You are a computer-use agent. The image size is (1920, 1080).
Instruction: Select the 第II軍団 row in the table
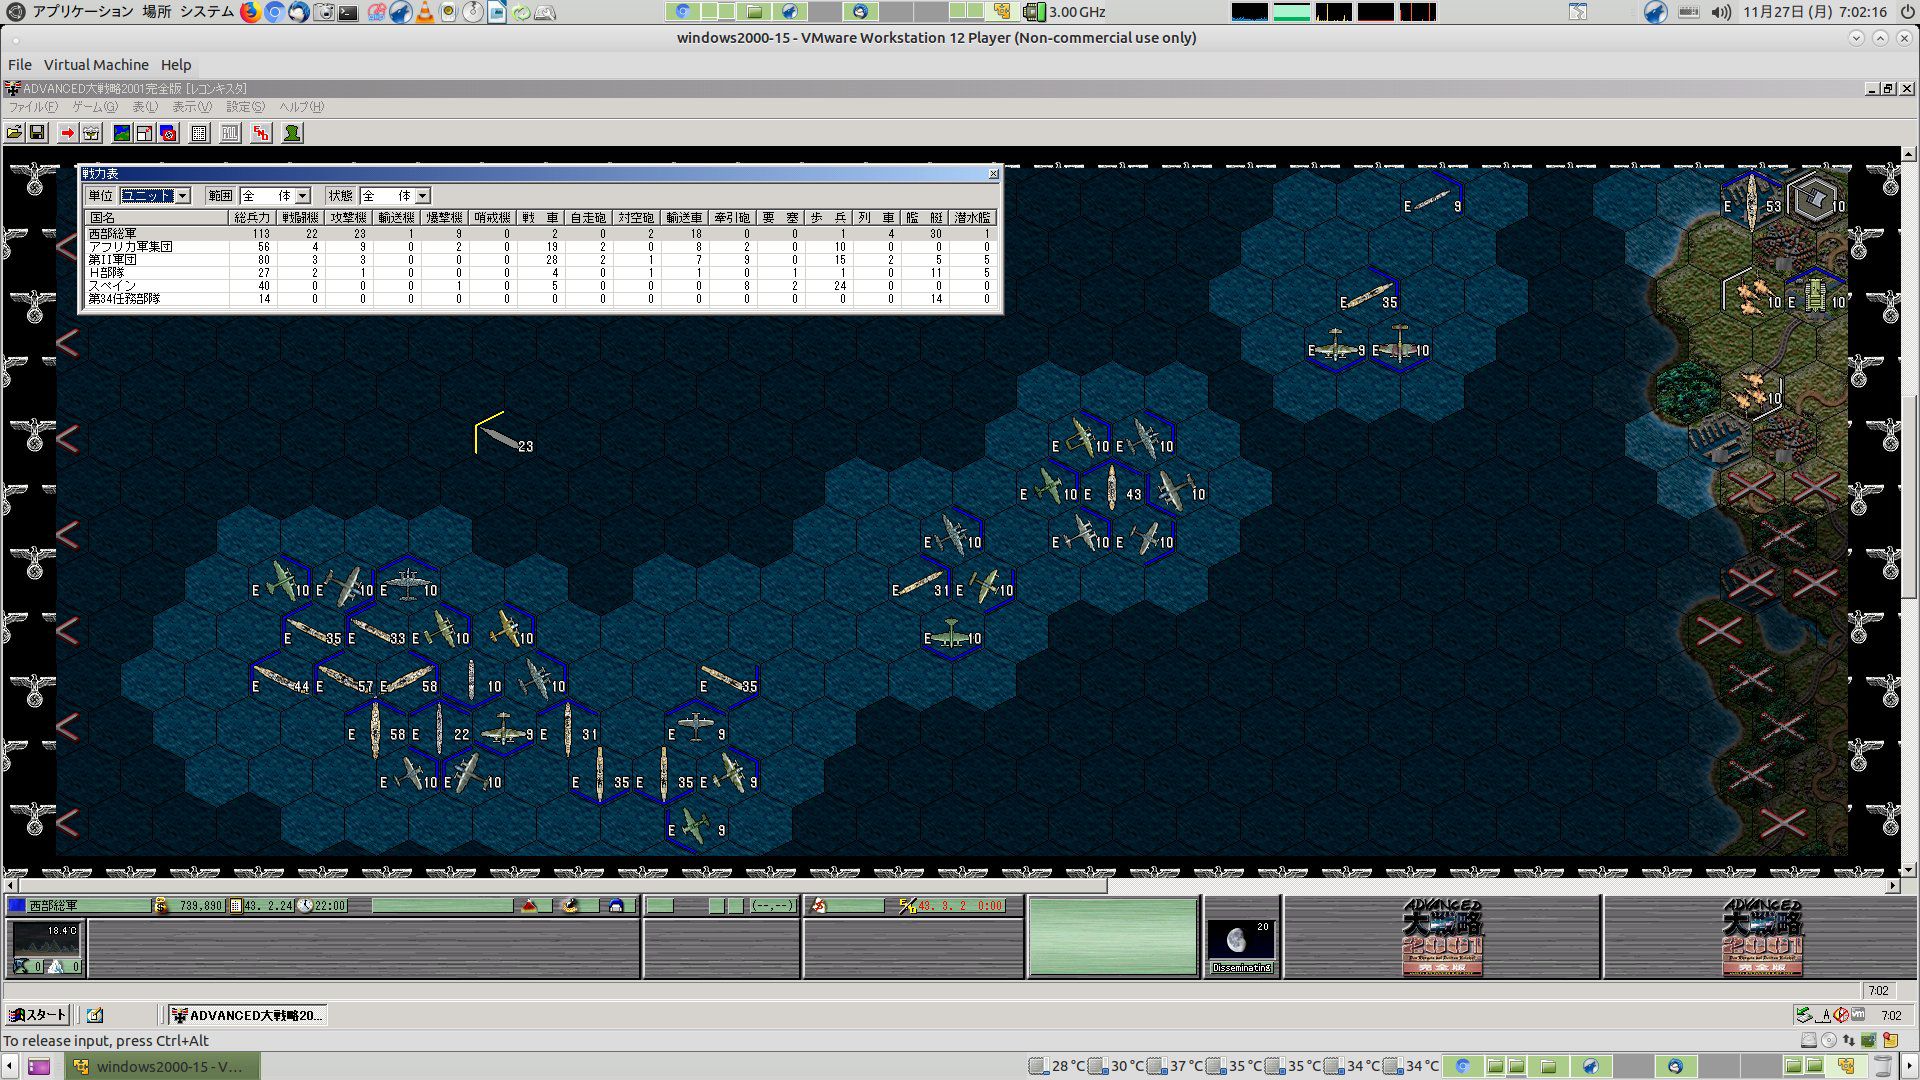(x=540, y=260)
